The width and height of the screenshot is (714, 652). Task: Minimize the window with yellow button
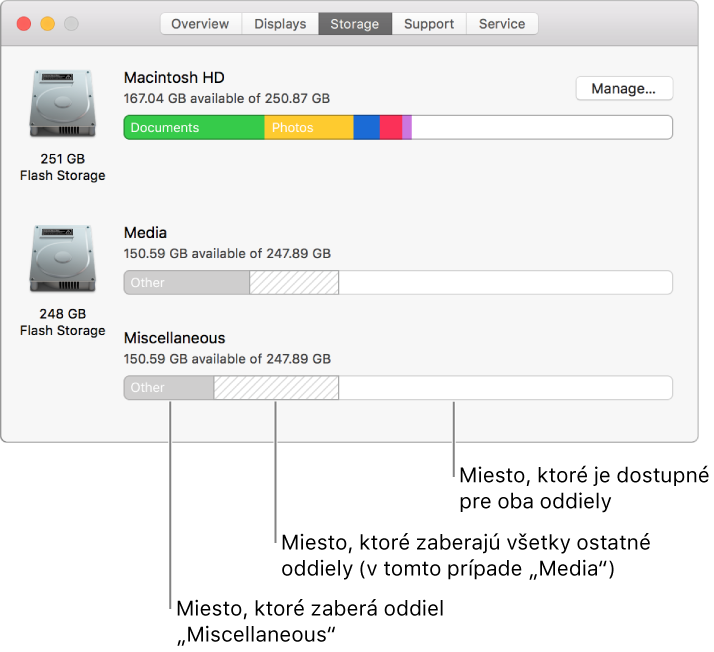pos(48,24)
